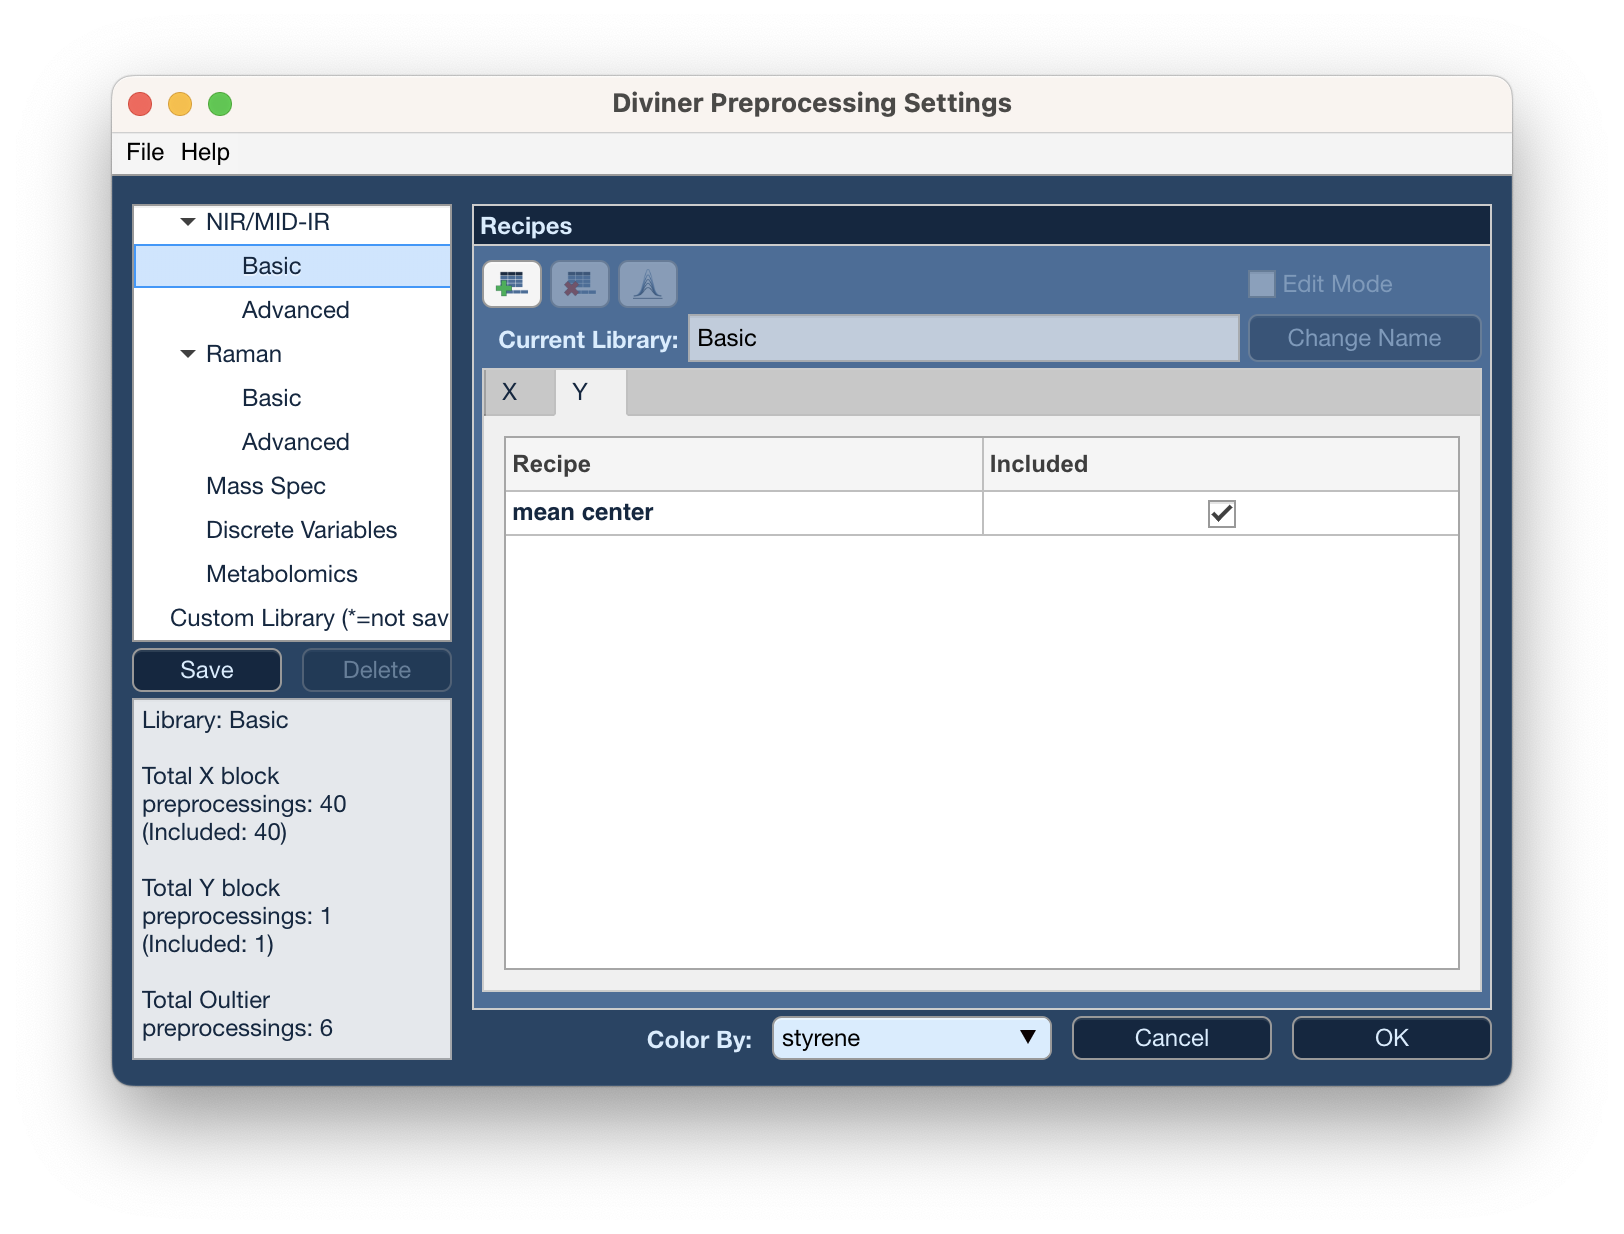Toggle the Edit Mode checkbox
The image size is (1624, 1234).
coord(1262,284)
